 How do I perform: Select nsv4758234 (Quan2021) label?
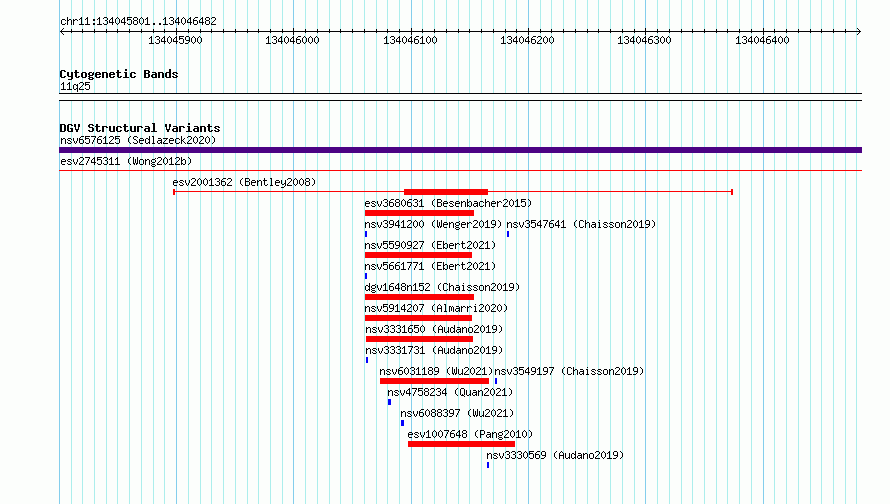click(450, 392)
